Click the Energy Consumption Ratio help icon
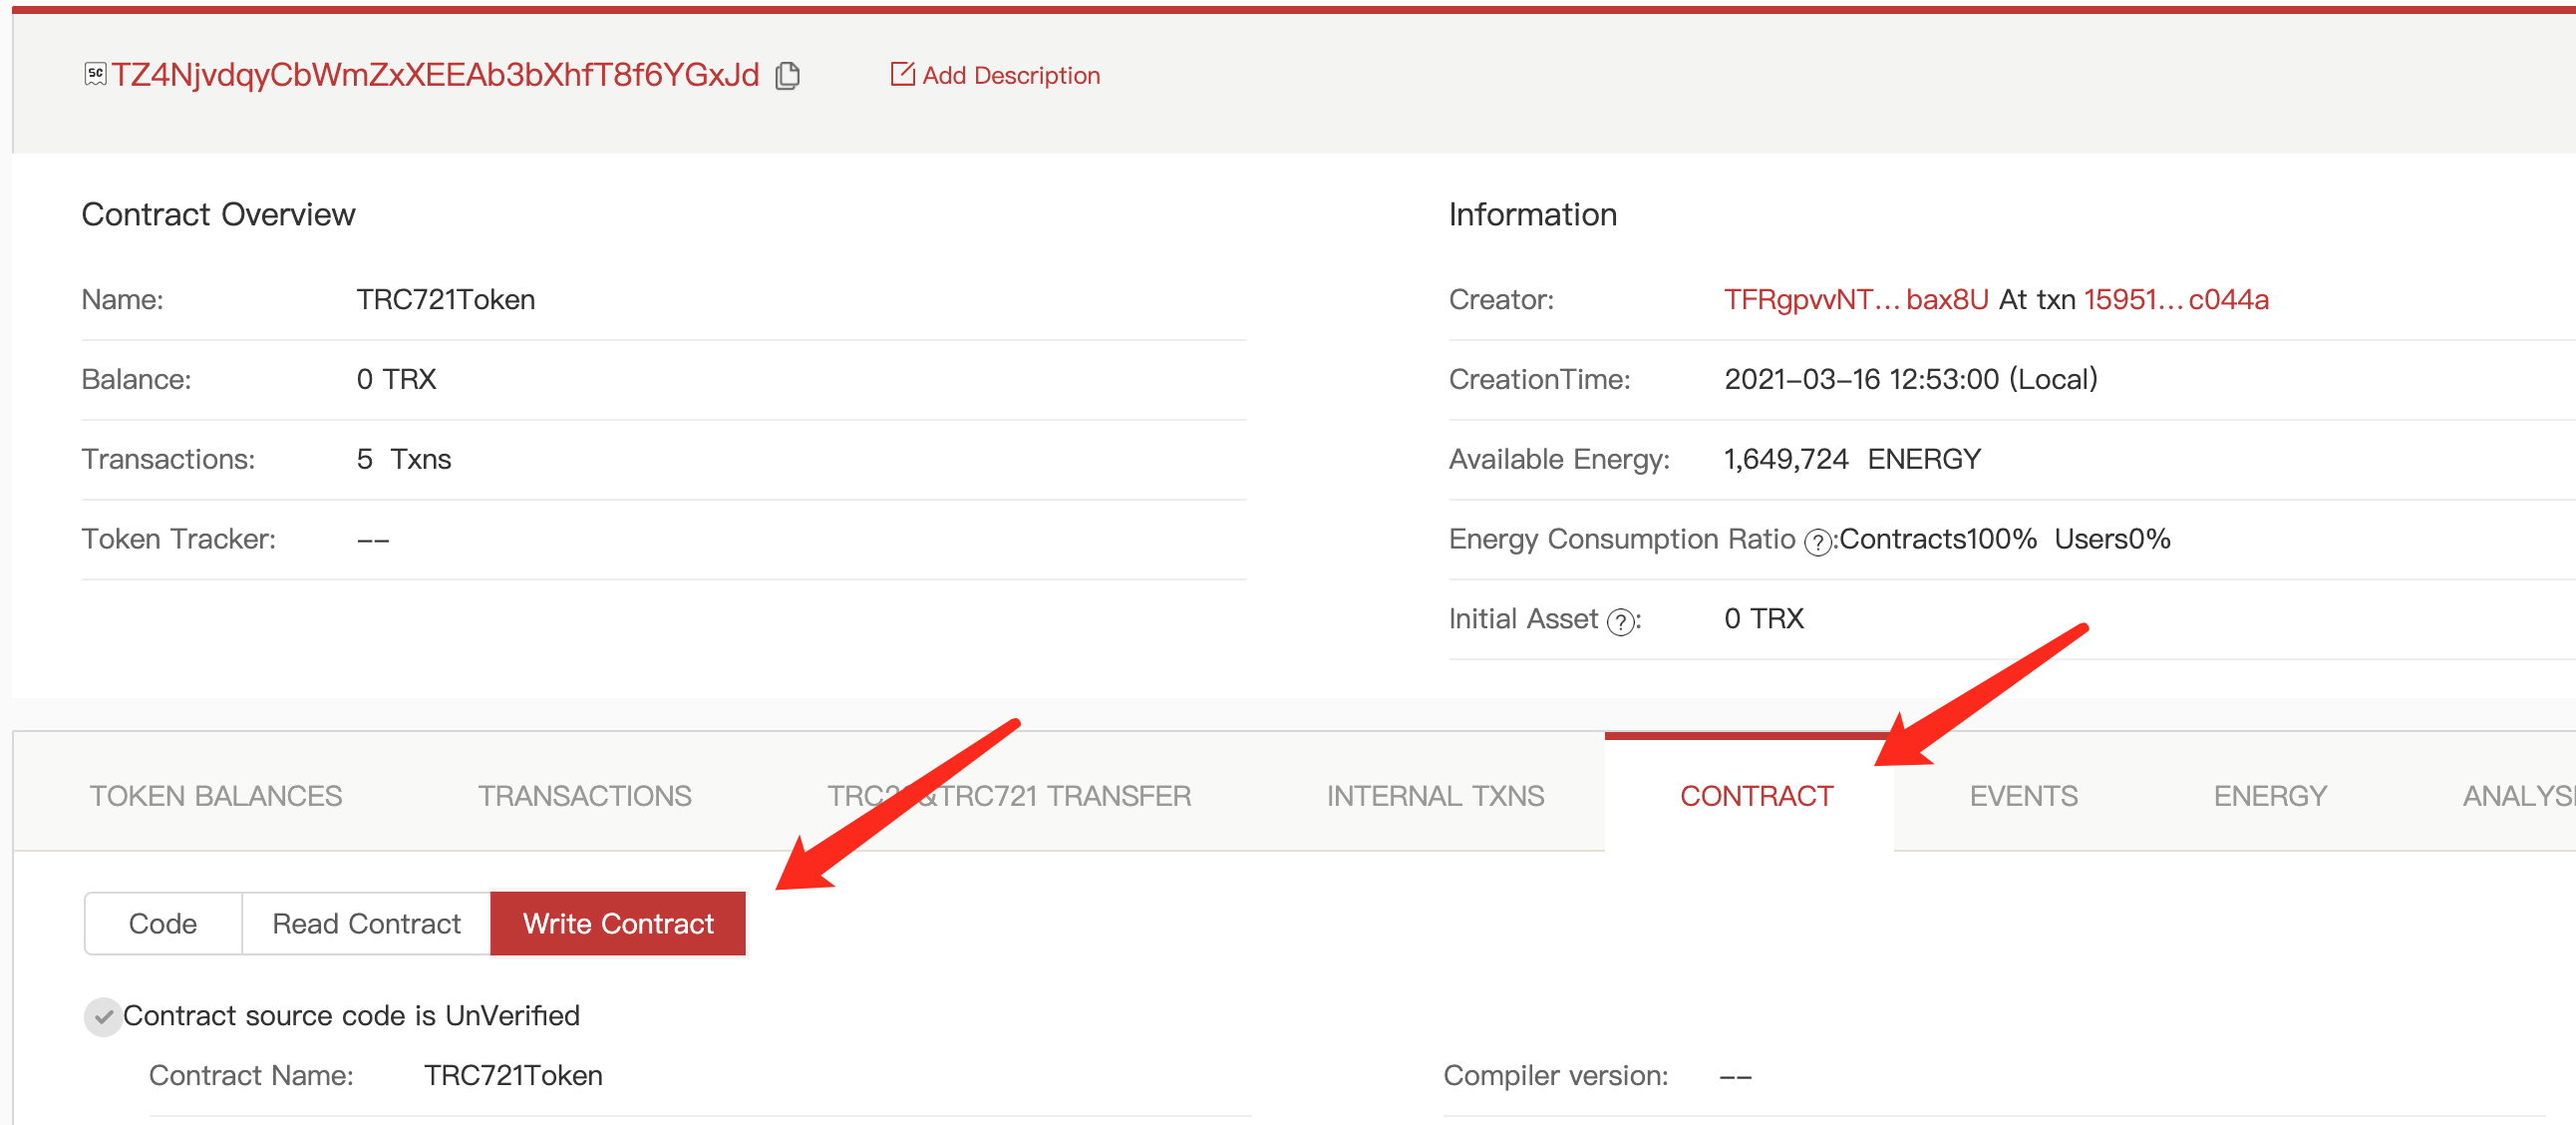The image size is (2576, 1125). pos(1816,542)
